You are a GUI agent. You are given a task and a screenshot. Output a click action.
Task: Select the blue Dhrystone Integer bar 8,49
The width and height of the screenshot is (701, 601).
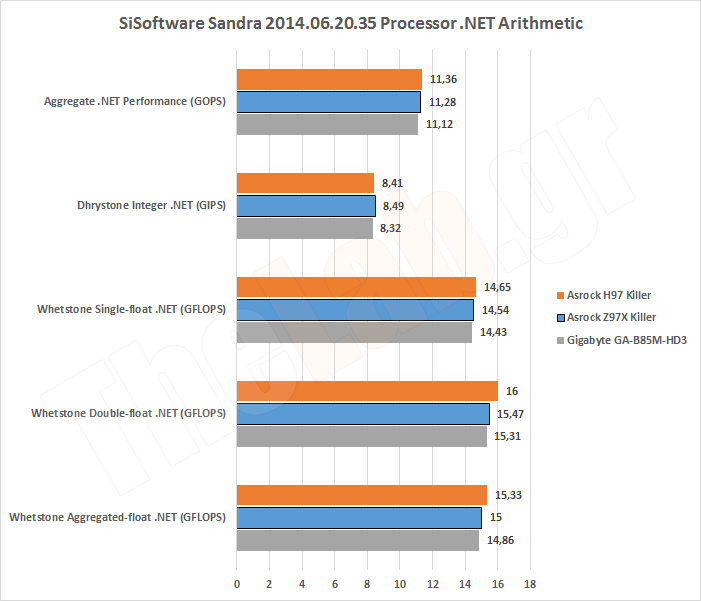click(306, 205)
